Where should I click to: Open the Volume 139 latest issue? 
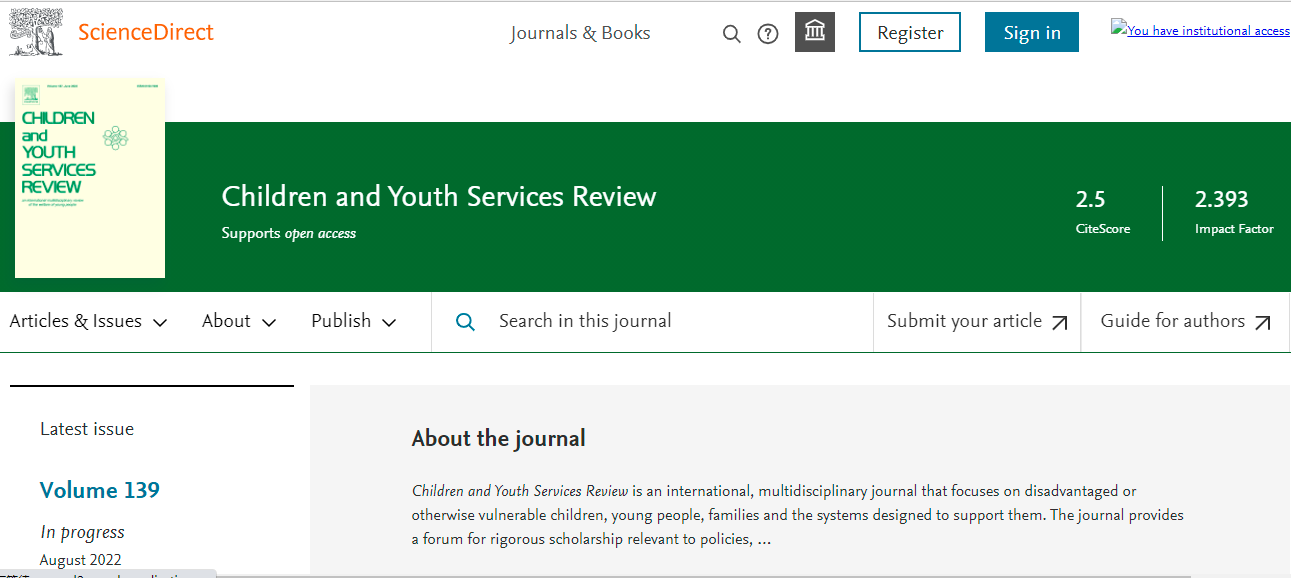tap(100, 490)
